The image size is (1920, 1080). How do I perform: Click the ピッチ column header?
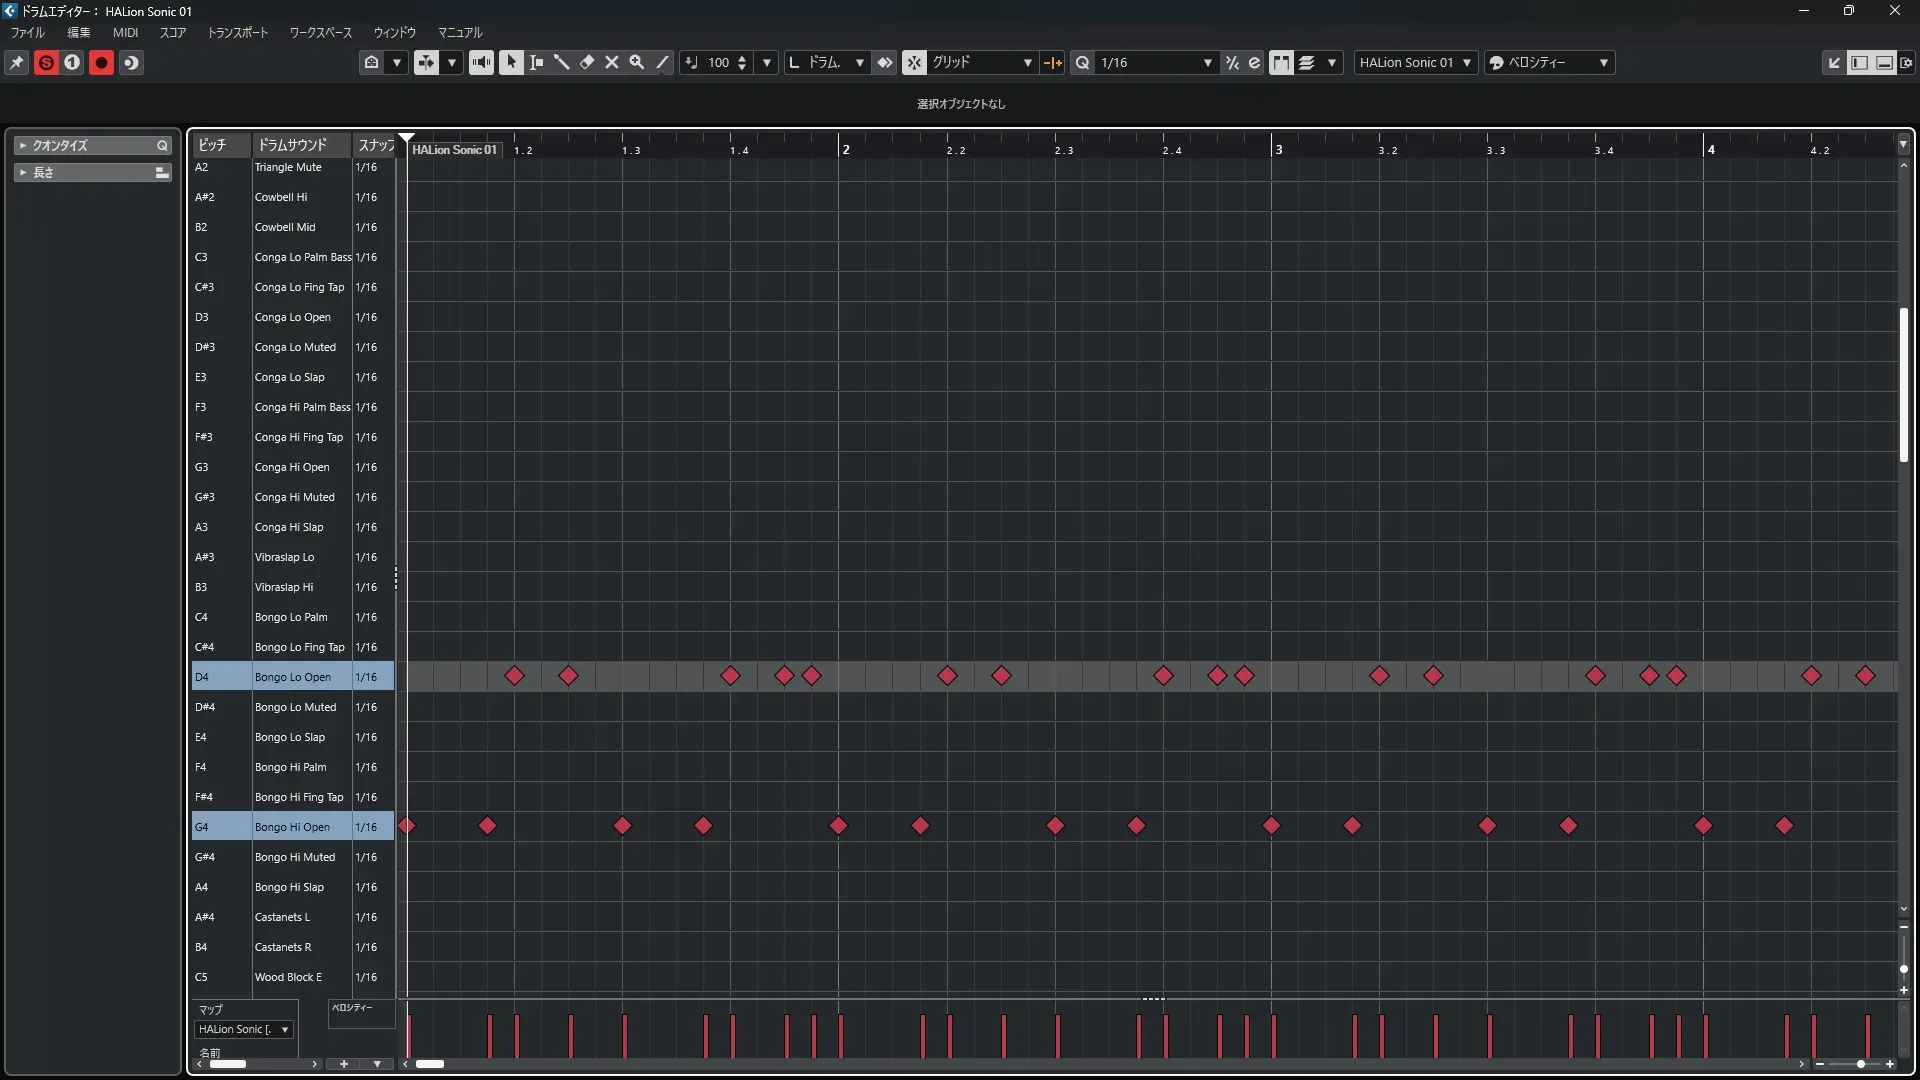212,145
